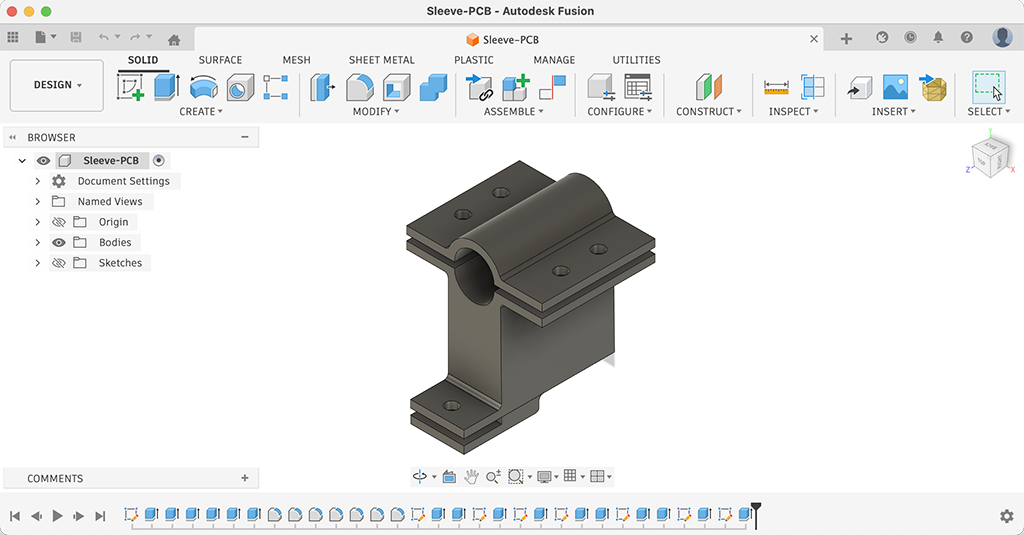Open the CONSTRUCT dropdown menu
The height and width of the screenshot is (535, 1024).
pyautogui.click(x=709, y=112)
